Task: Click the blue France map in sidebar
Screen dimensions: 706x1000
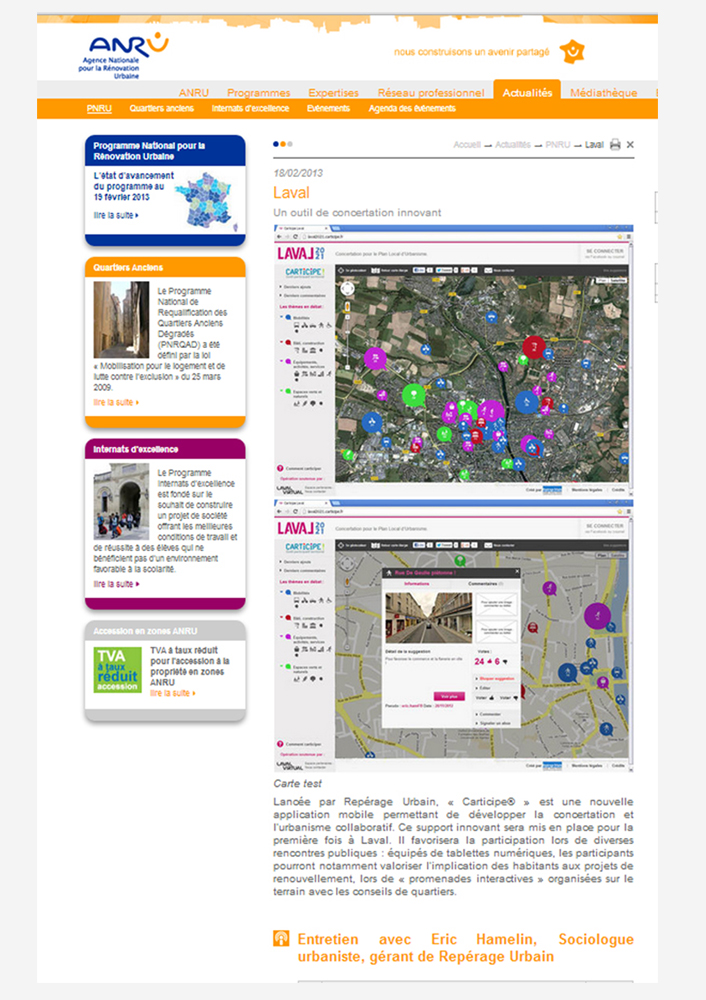Action: click(x=206, y=199)
